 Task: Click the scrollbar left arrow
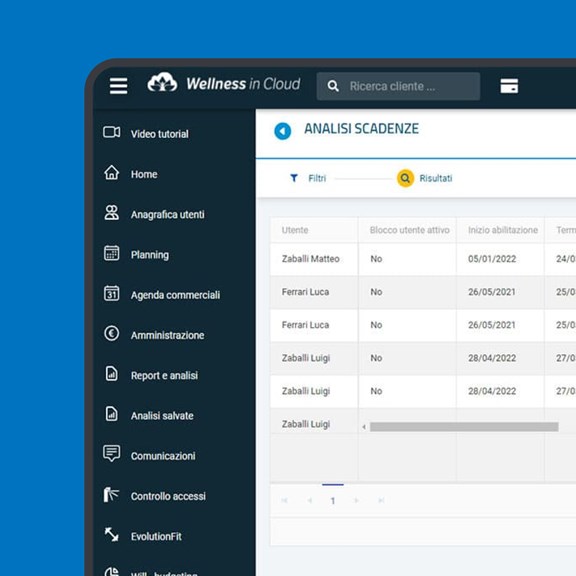[x=364, y=427]
